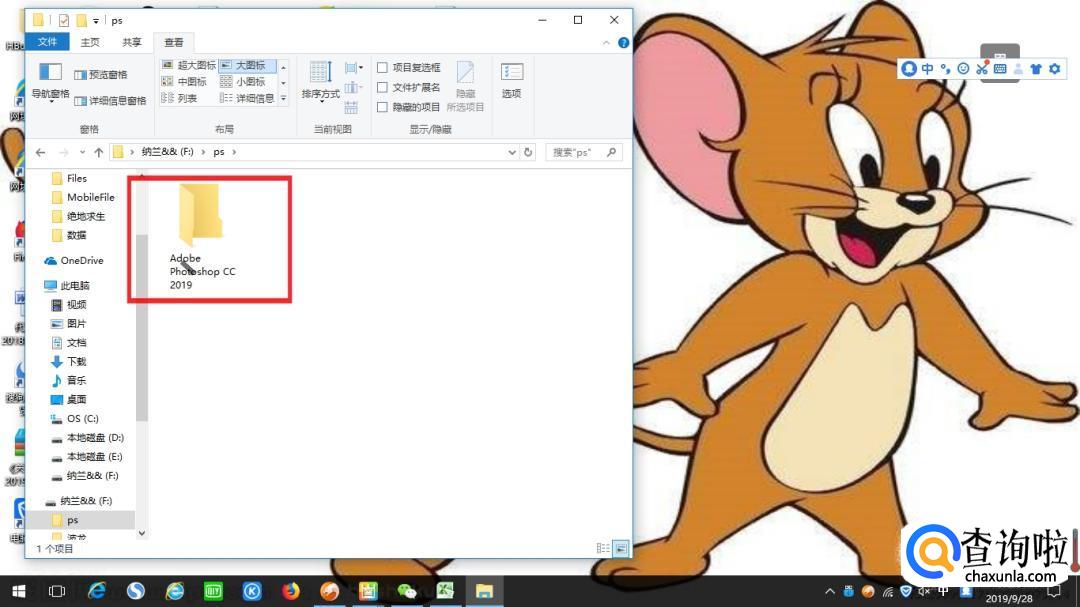Open 本地磁盘 (D:) drive
1080x607 pixels.
95,438
